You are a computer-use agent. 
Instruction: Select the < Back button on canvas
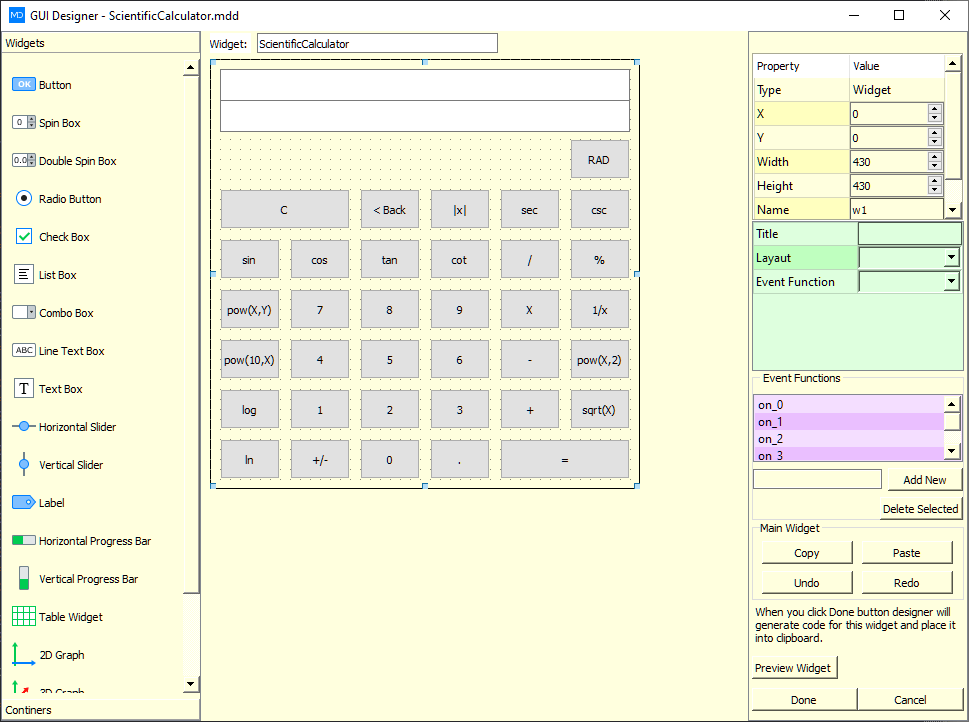[389, 210]
